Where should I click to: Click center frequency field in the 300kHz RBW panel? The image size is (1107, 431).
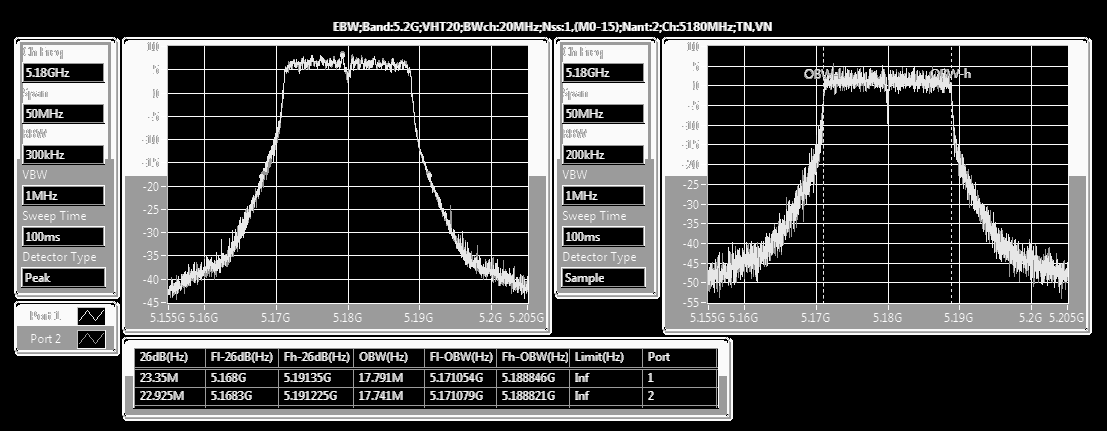(63, 73)
